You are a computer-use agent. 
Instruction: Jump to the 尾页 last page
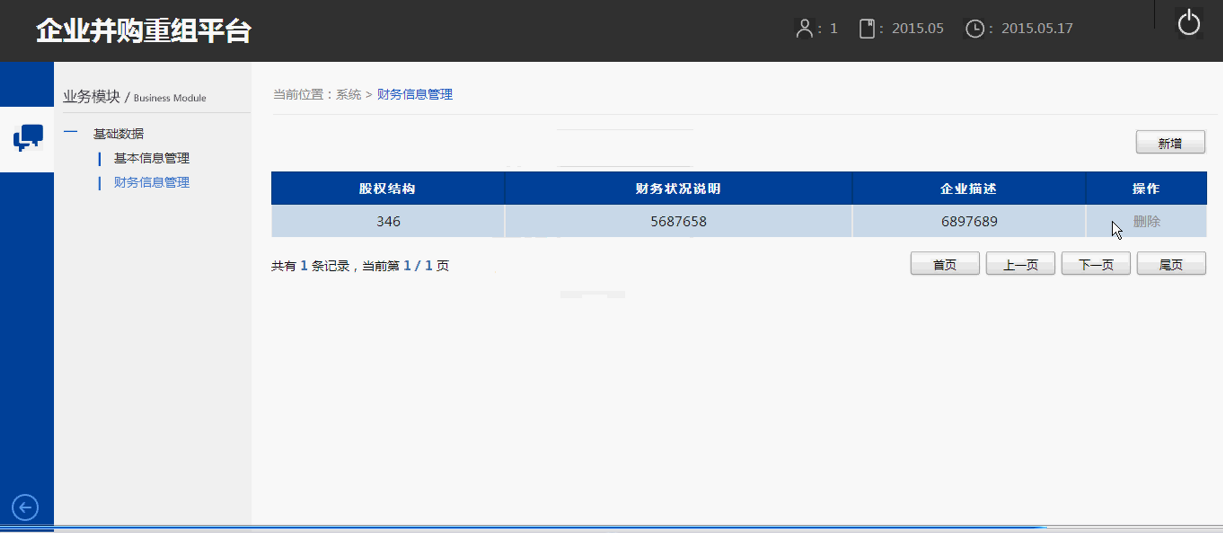1171,264
